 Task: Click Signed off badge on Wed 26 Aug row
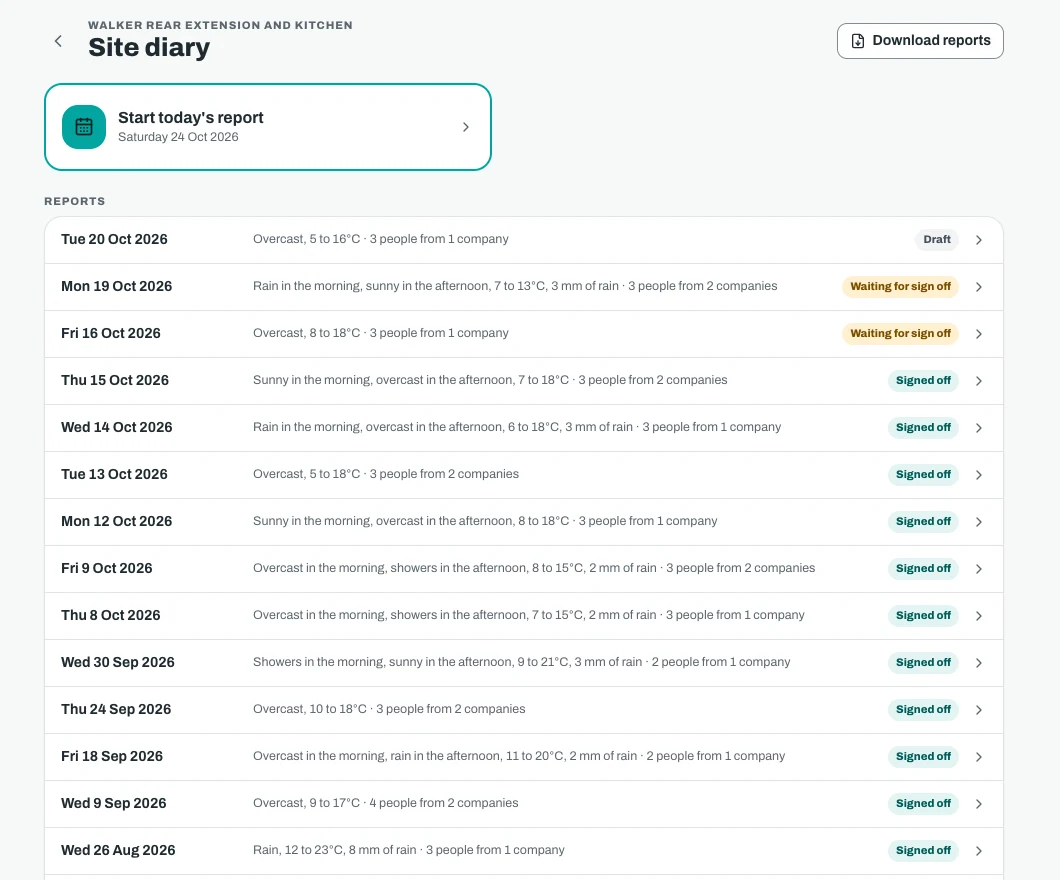[x=923, y=850]
